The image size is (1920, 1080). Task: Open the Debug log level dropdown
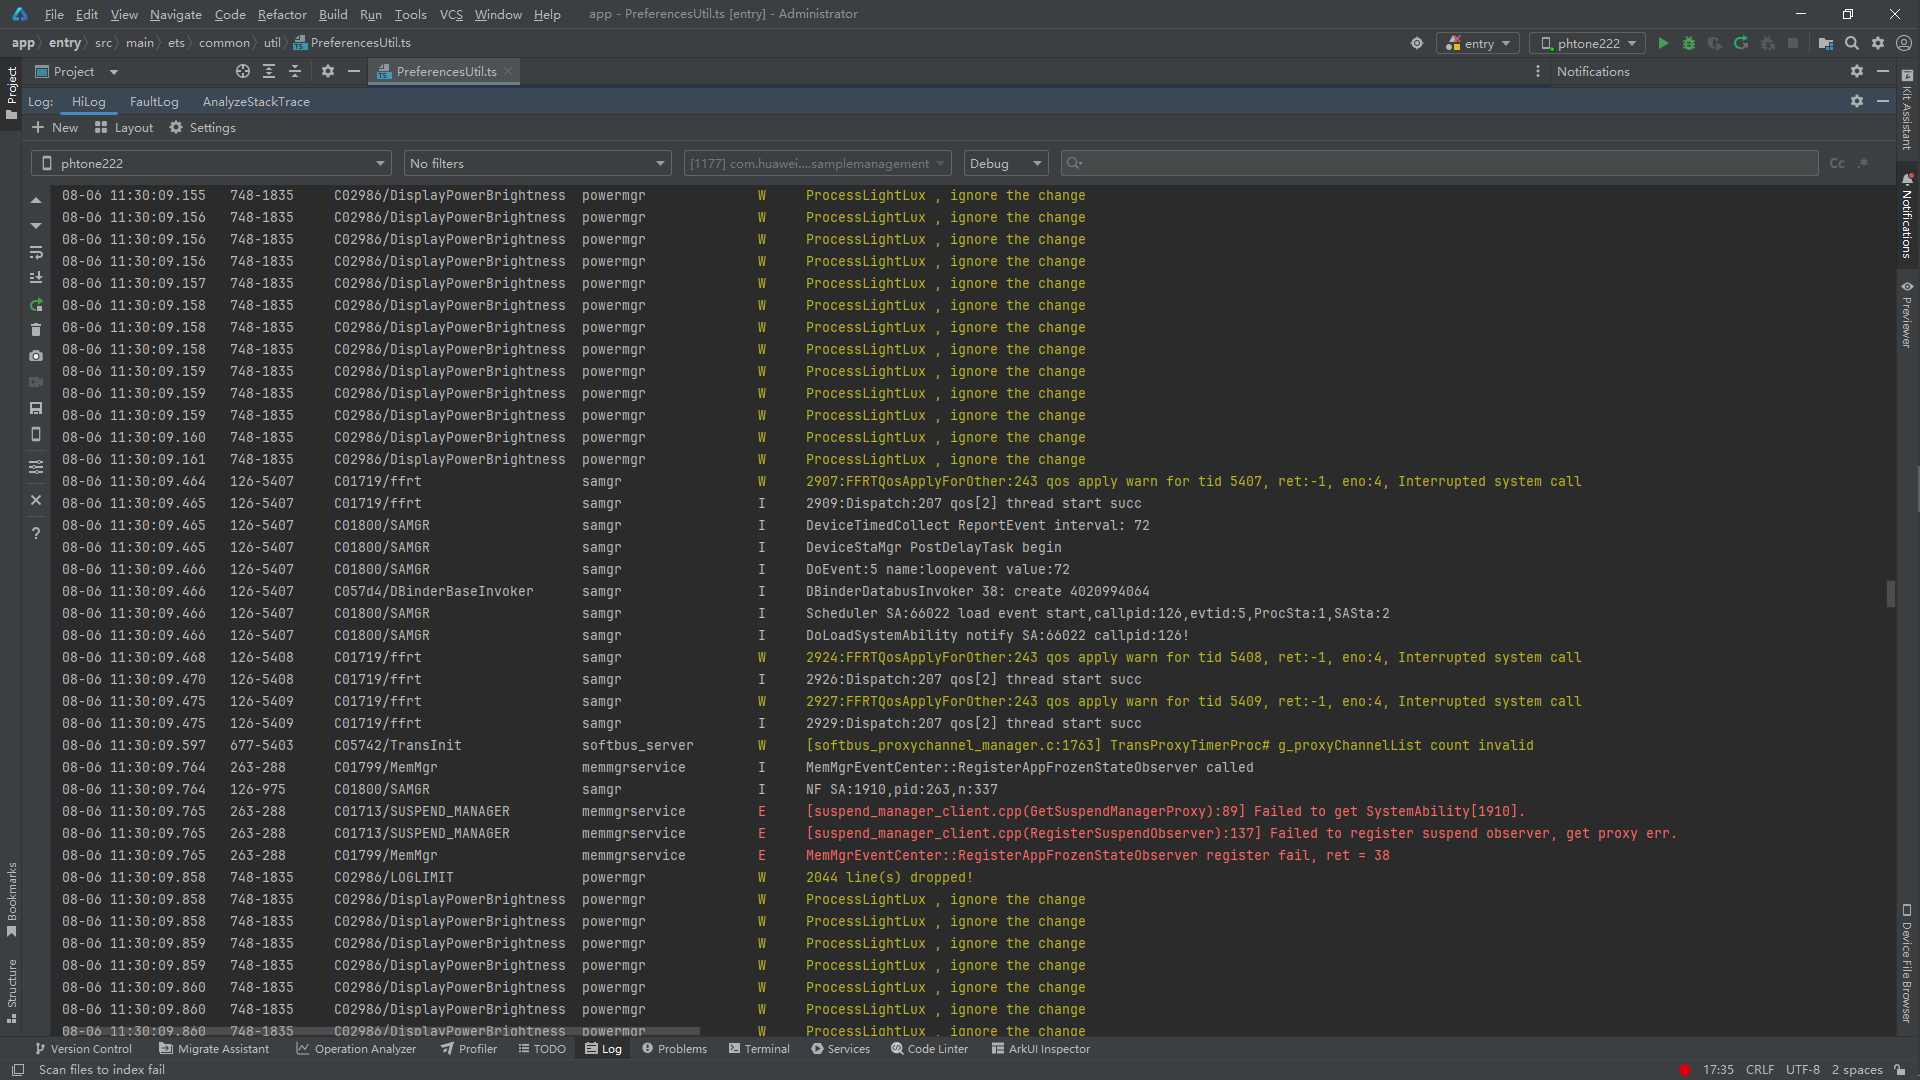1006,163
